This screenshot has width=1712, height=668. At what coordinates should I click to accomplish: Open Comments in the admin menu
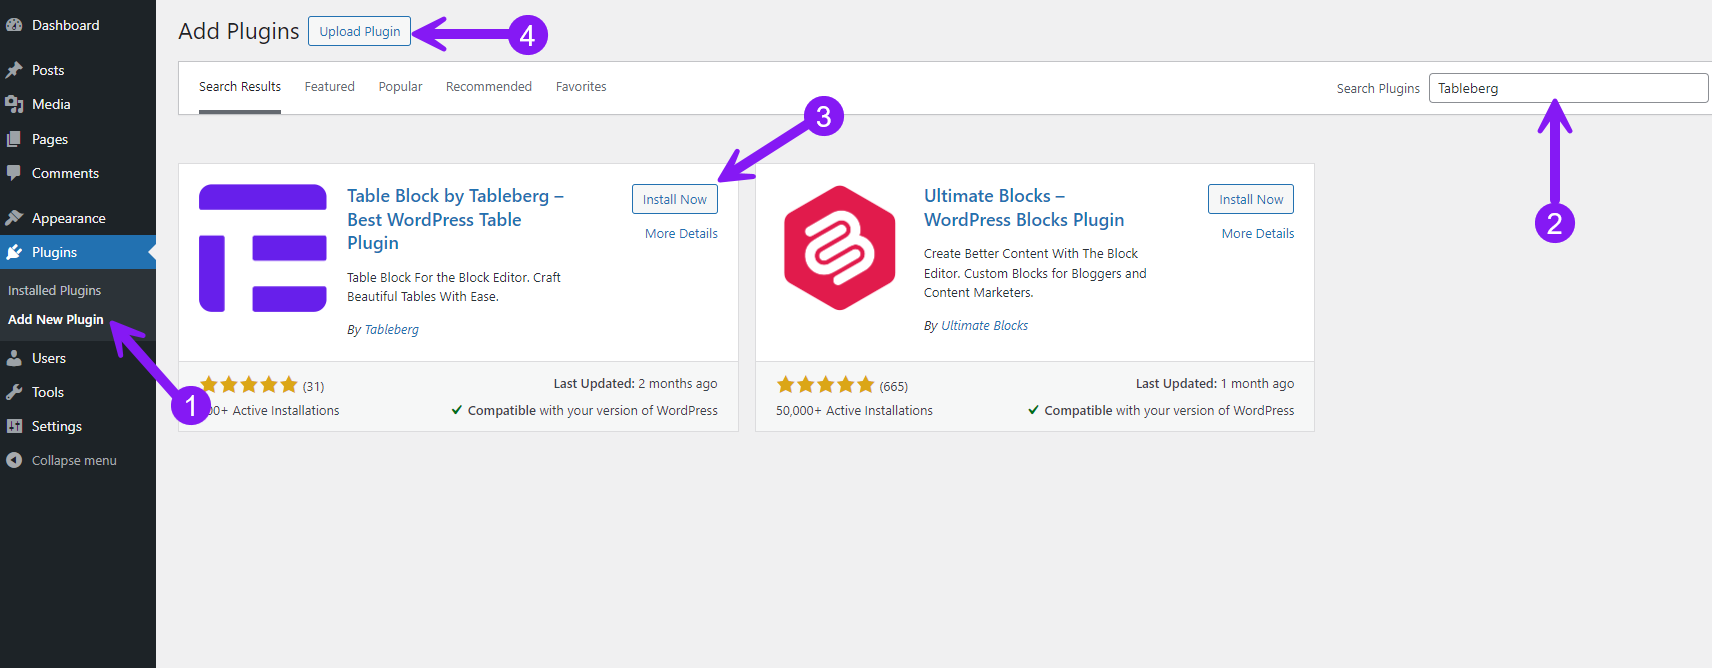point(78,173)
